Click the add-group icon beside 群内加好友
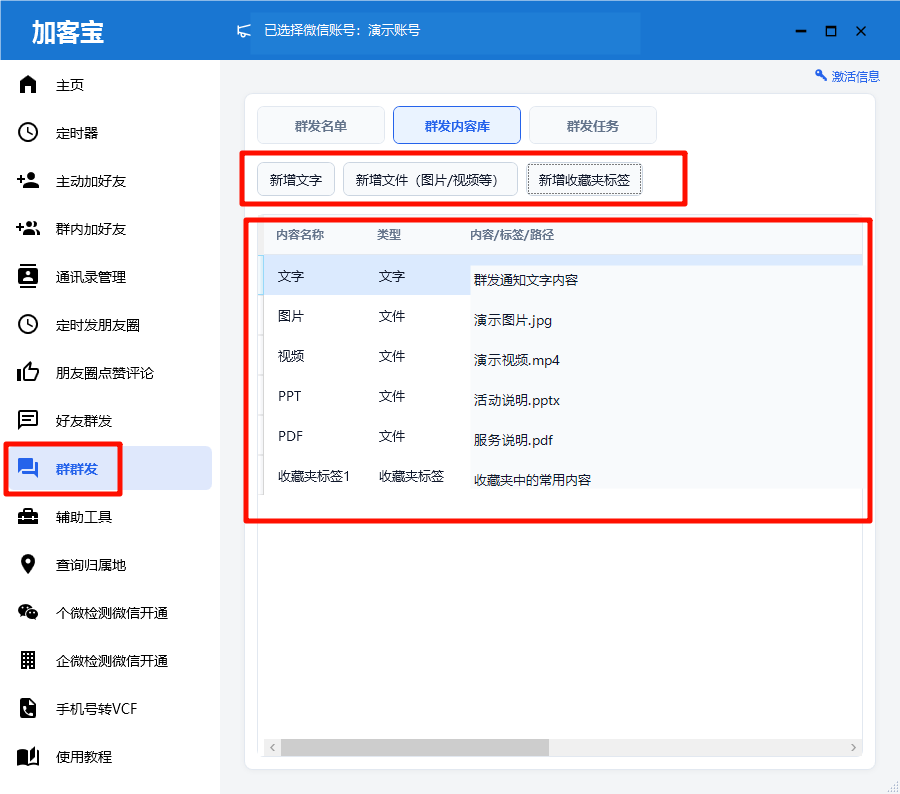This screenshot has width=900, height=794. pos(28,228)
